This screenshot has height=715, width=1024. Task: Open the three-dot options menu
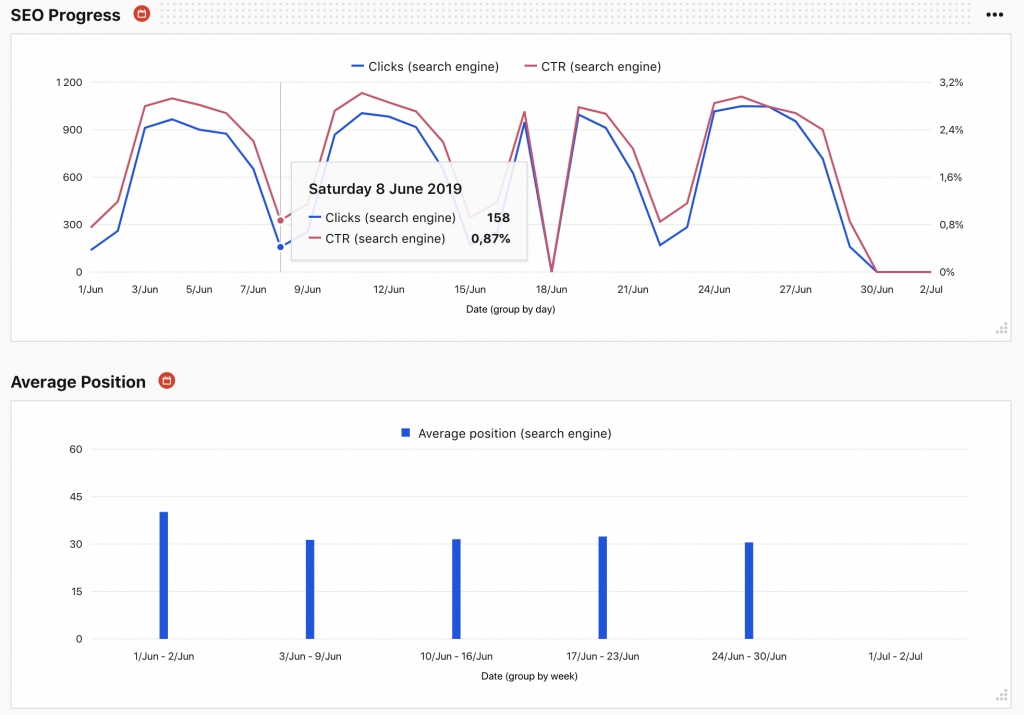[x=994, y=15]
